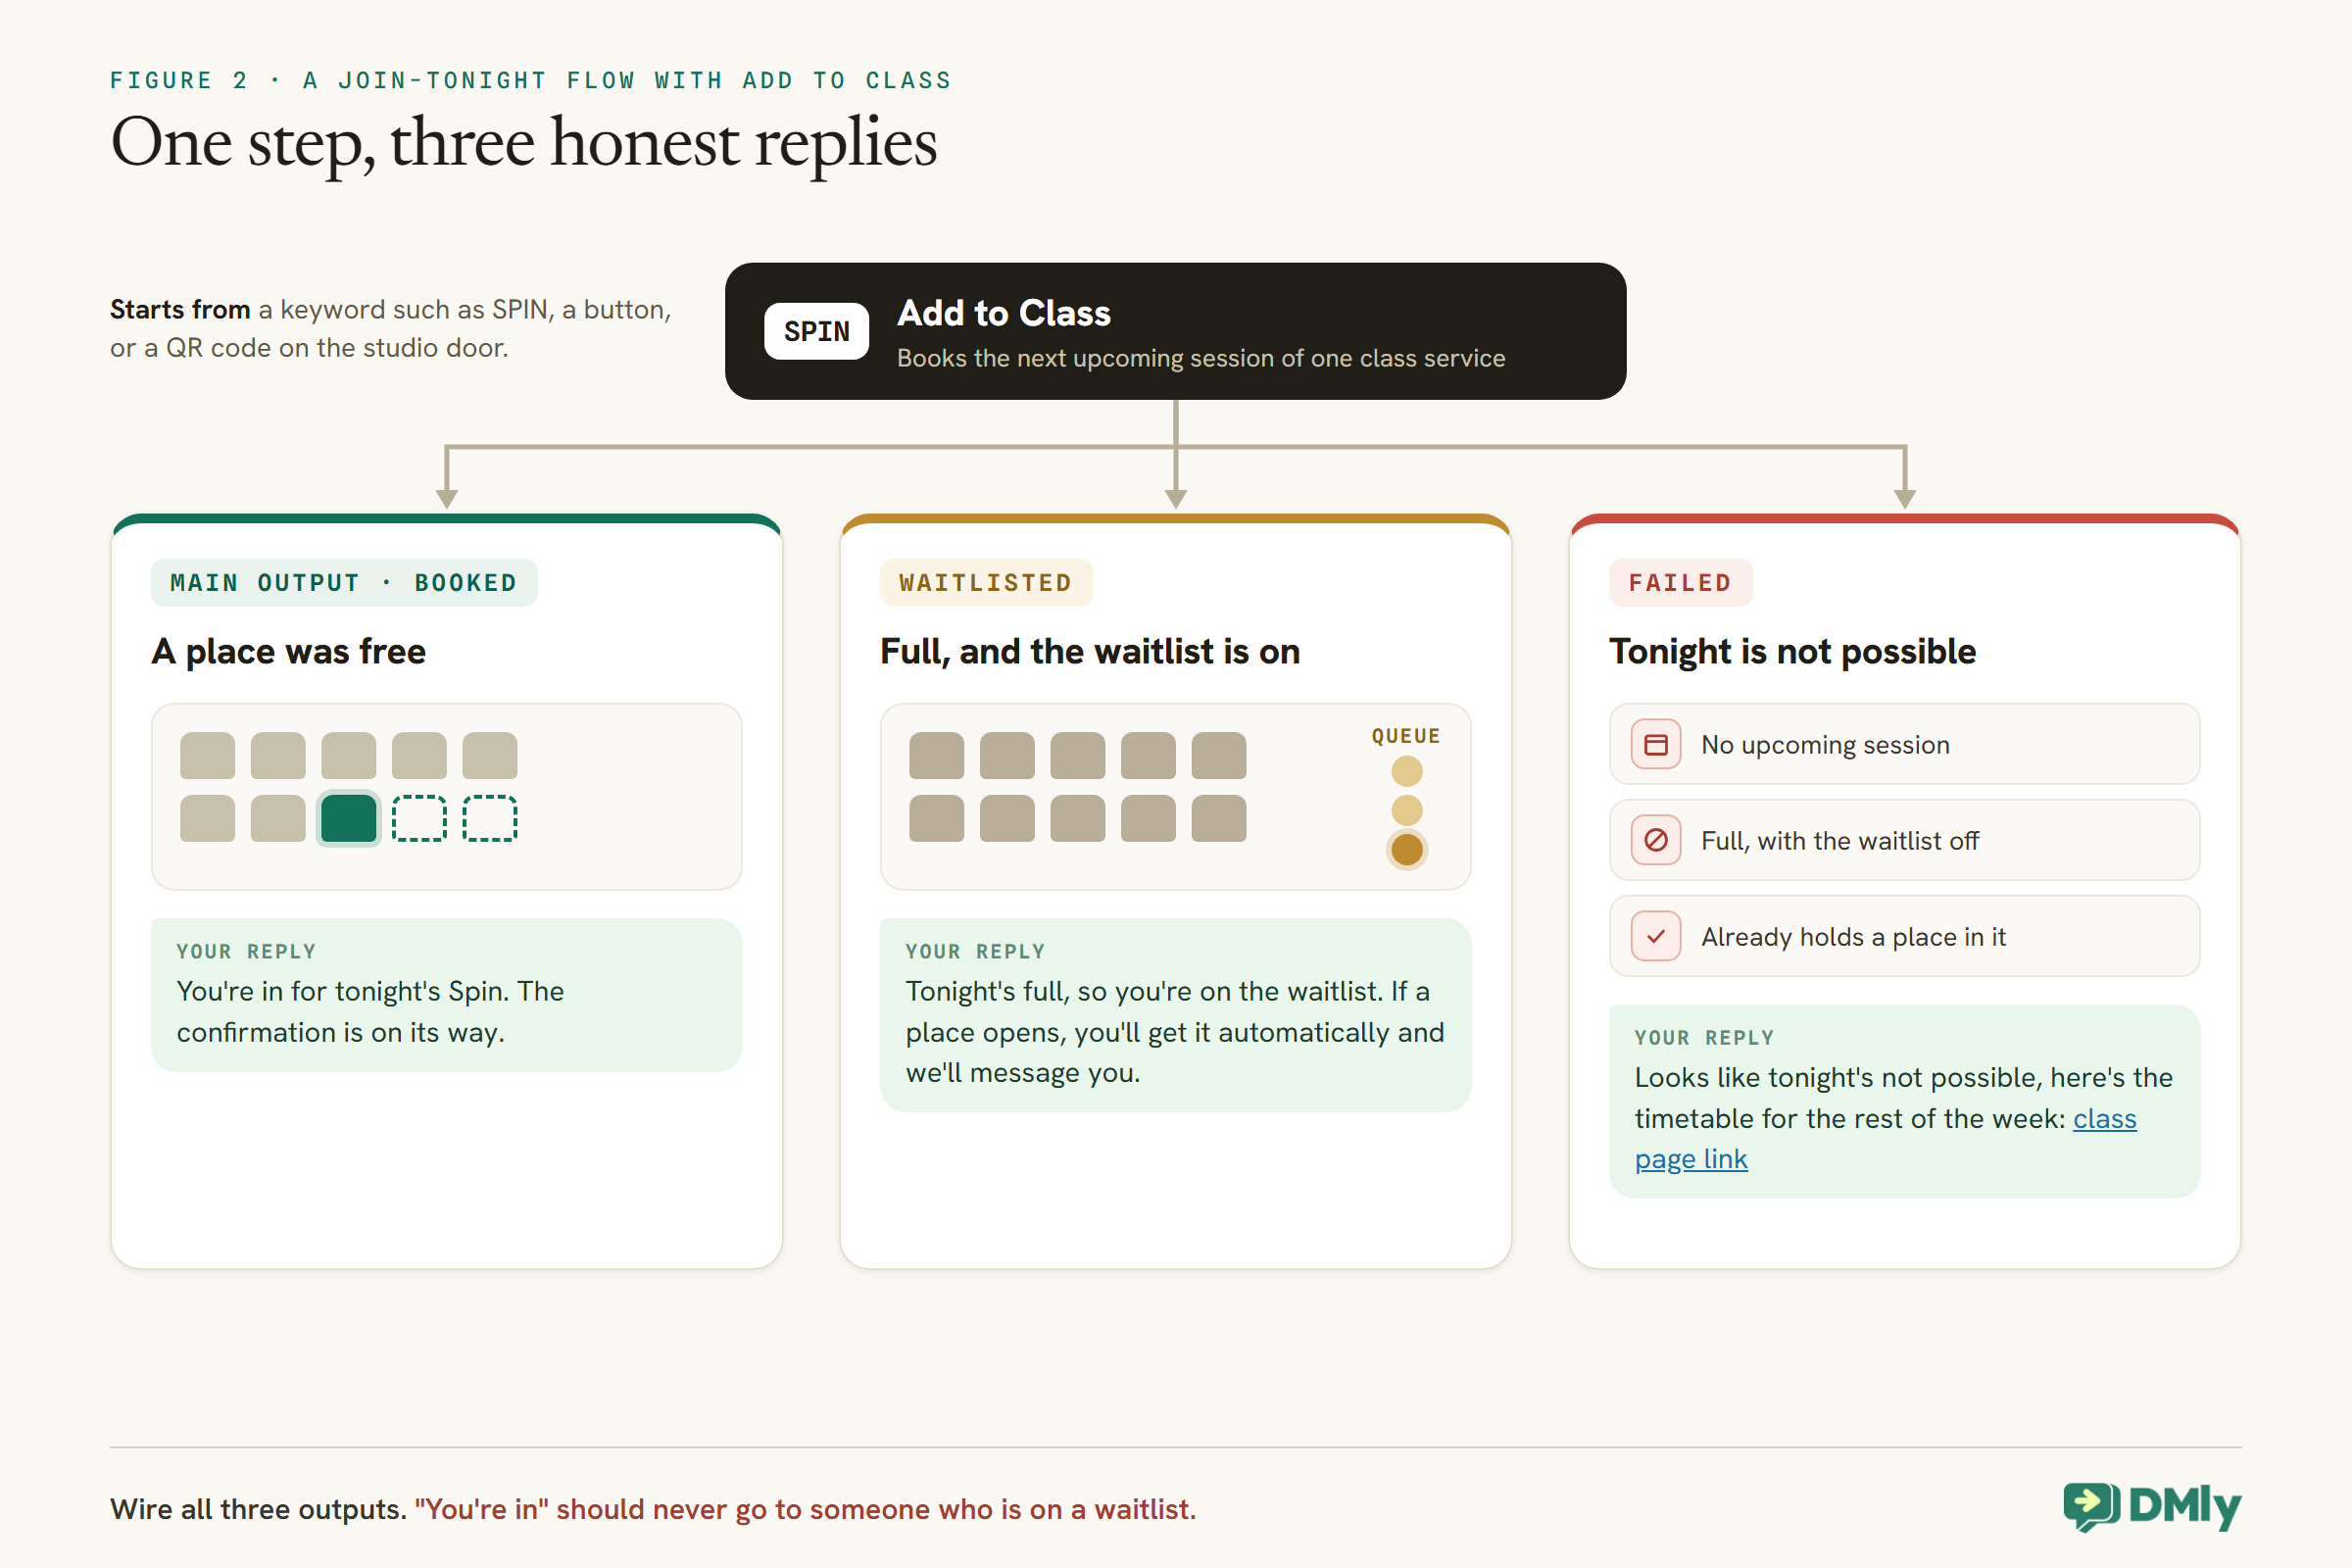Click the reply Tonight's full, so you're on the waitlist
Viewport: 2352px width, 1568px height.
pos(1175,1015)
